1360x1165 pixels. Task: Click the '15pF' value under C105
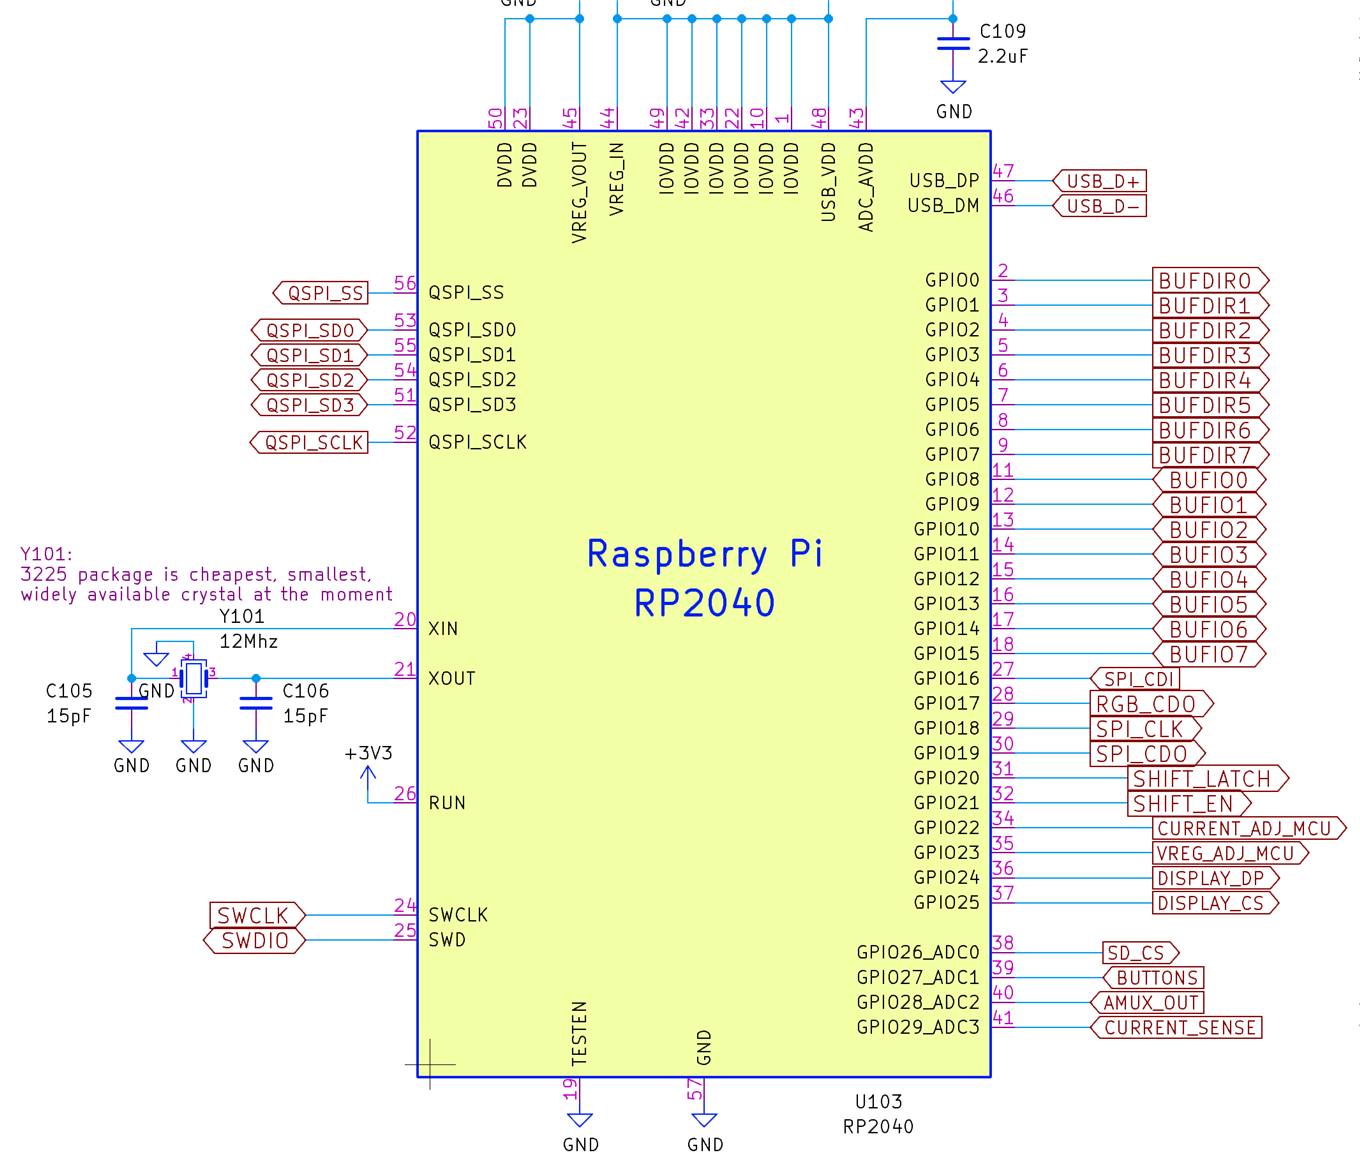point(69,716)
